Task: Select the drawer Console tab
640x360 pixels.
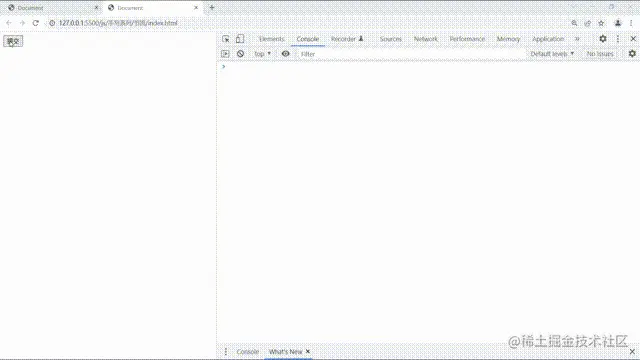Action: click(248, 351)
